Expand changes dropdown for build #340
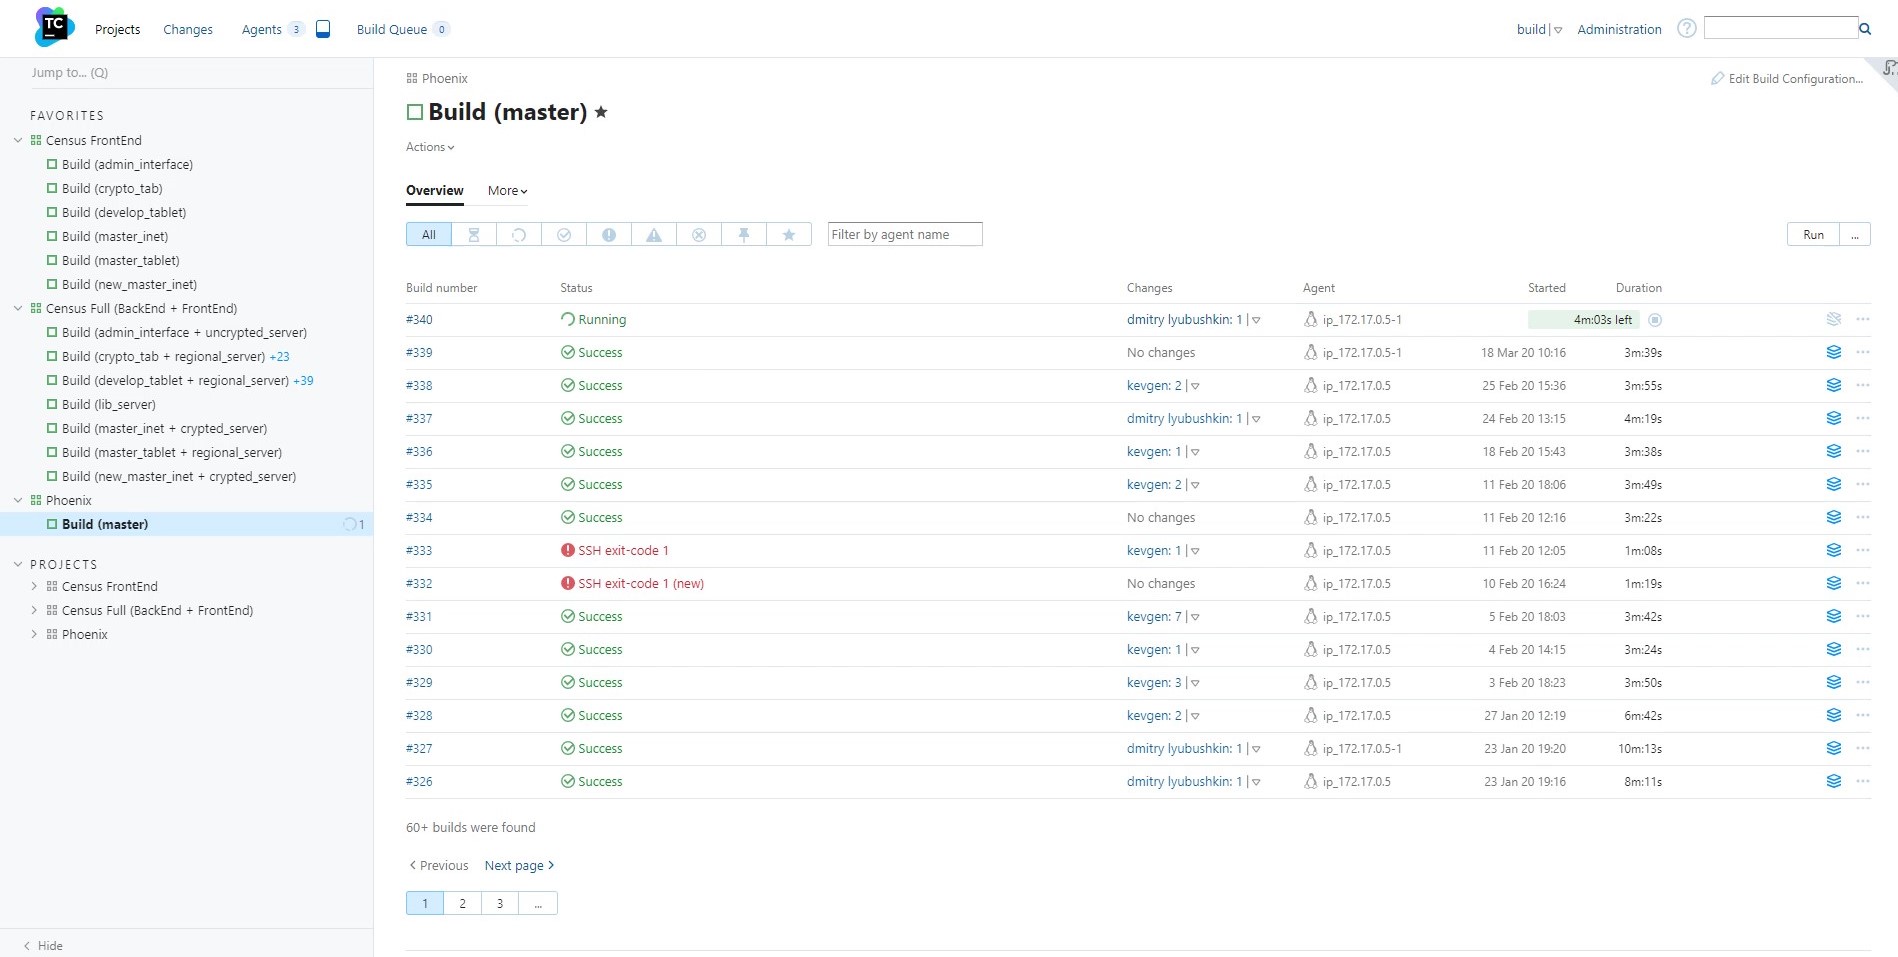This screenshot has width=1898, height=957. [1256, 320]
